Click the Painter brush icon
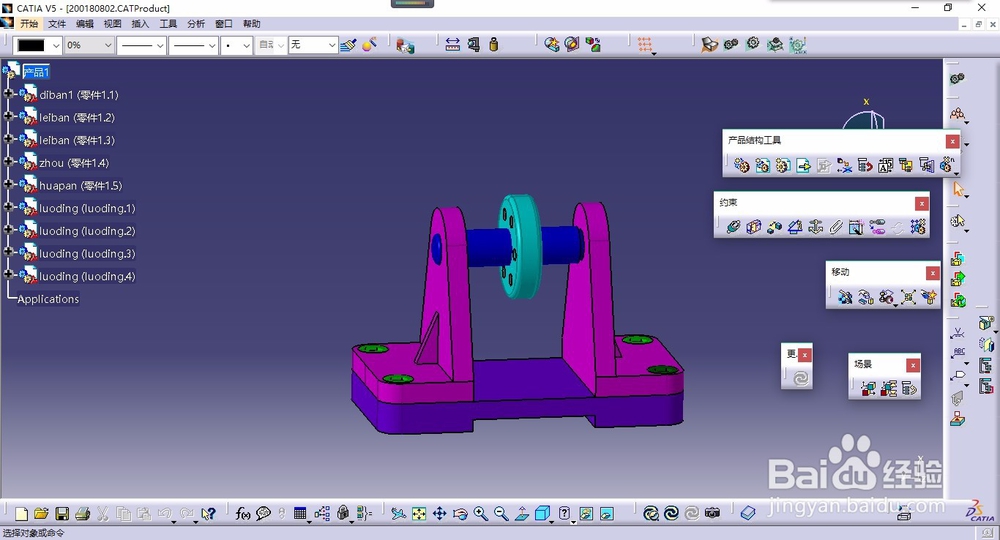This screenshot has width=1000, height=540. tap(348, 45)
